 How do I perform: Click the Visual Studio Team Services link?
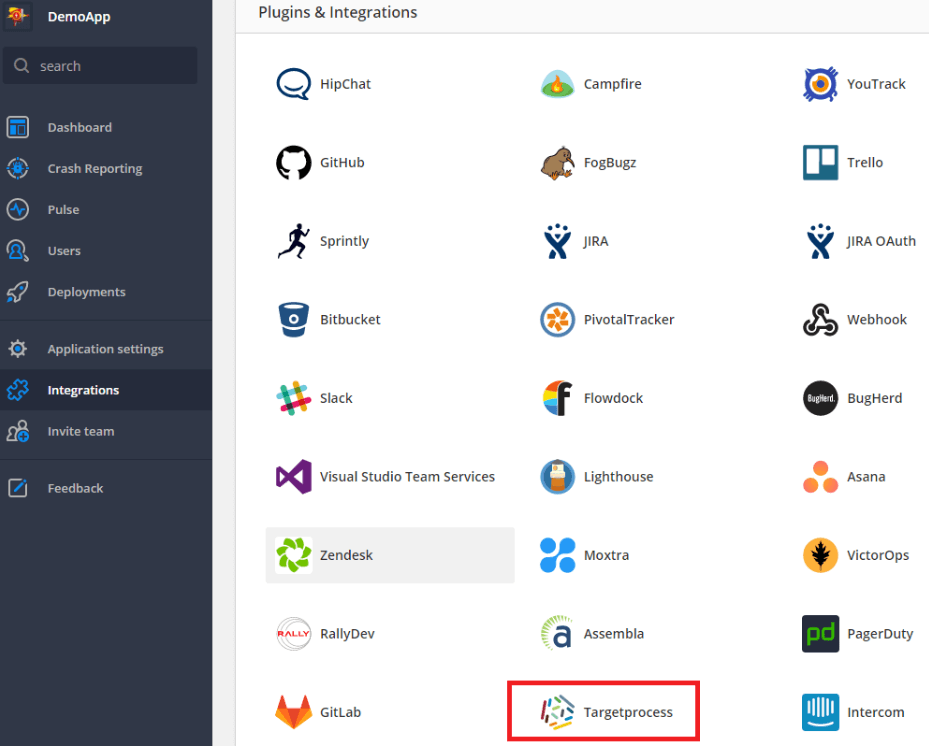(x=407, y=477)
